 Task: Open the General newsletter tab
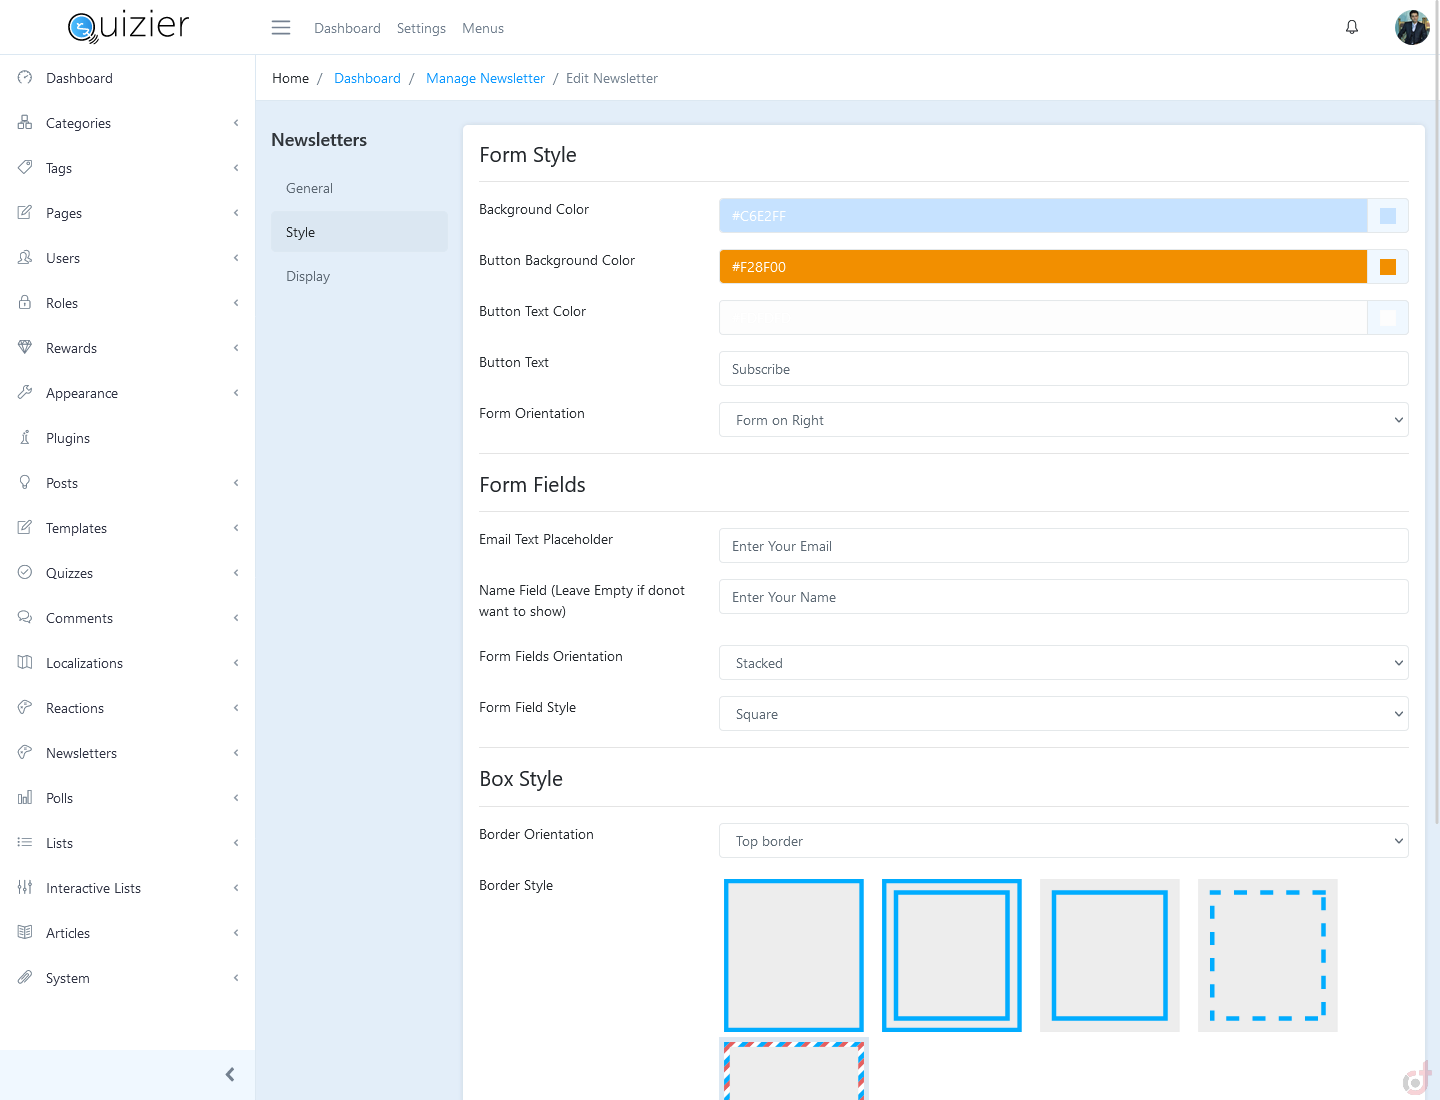(x=309, y=188)
